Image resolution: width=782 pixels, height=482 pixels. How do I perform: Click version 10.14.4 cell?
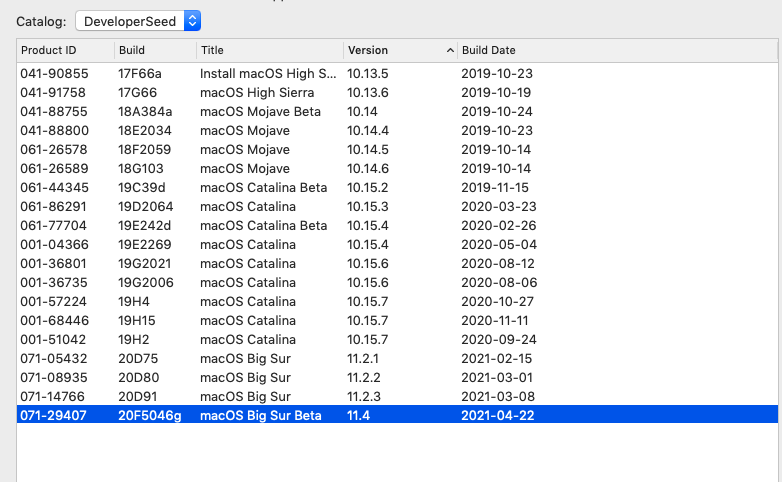click(368, 131)
